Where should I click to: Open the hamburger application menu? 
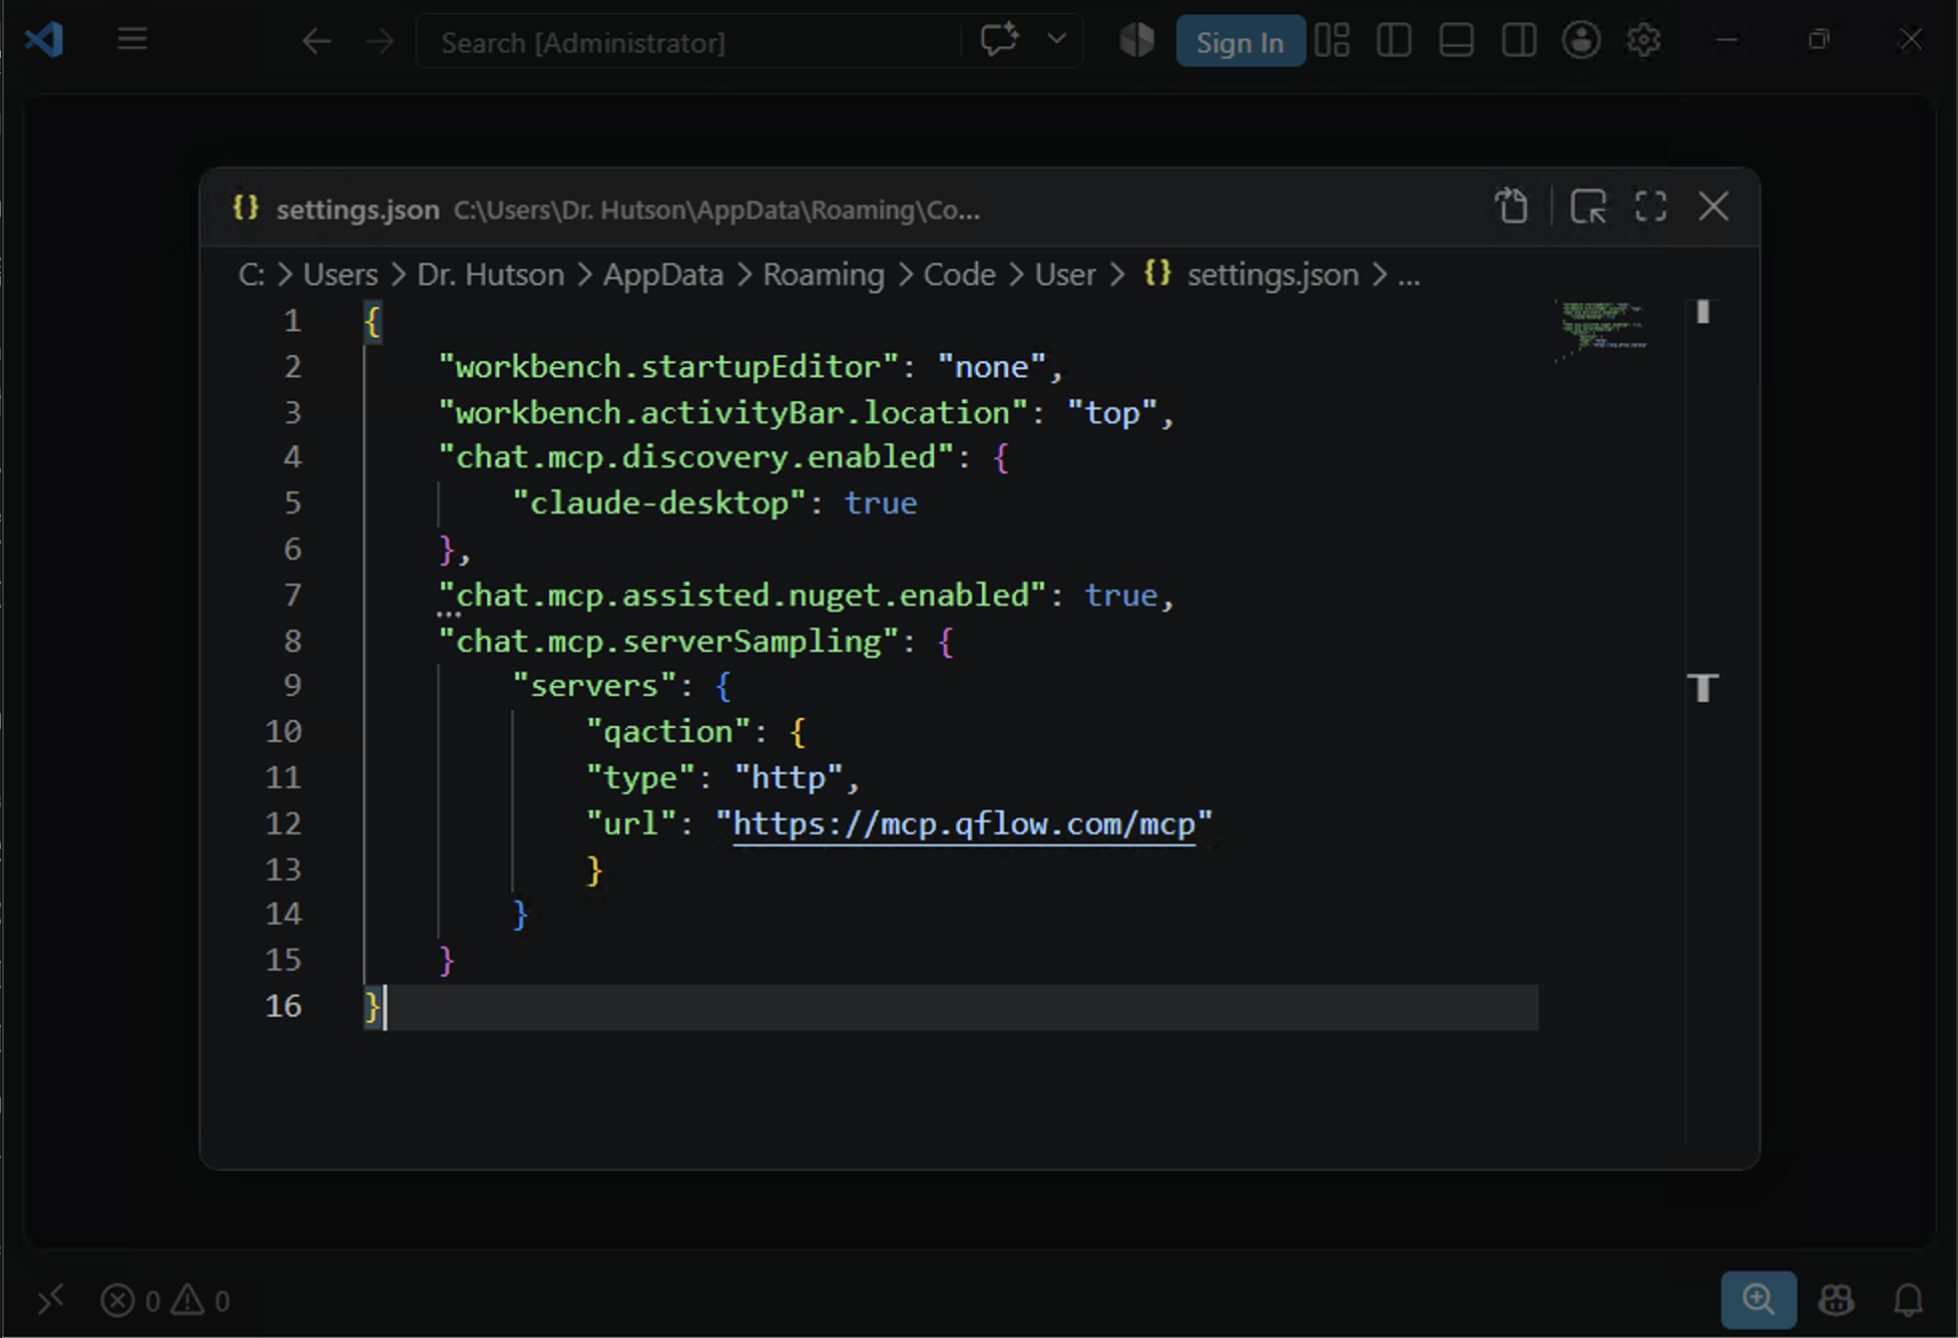pyautogui.click(x=132, y=40)
